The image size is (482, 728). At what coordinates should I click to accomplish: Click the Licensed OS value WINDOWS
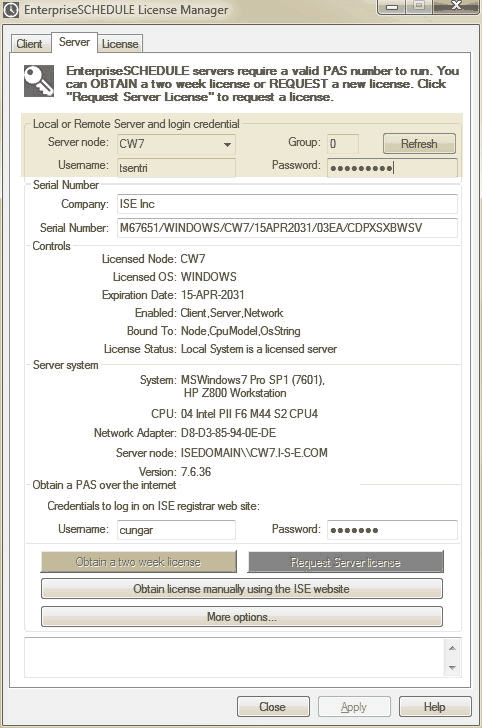click(208, 277)
